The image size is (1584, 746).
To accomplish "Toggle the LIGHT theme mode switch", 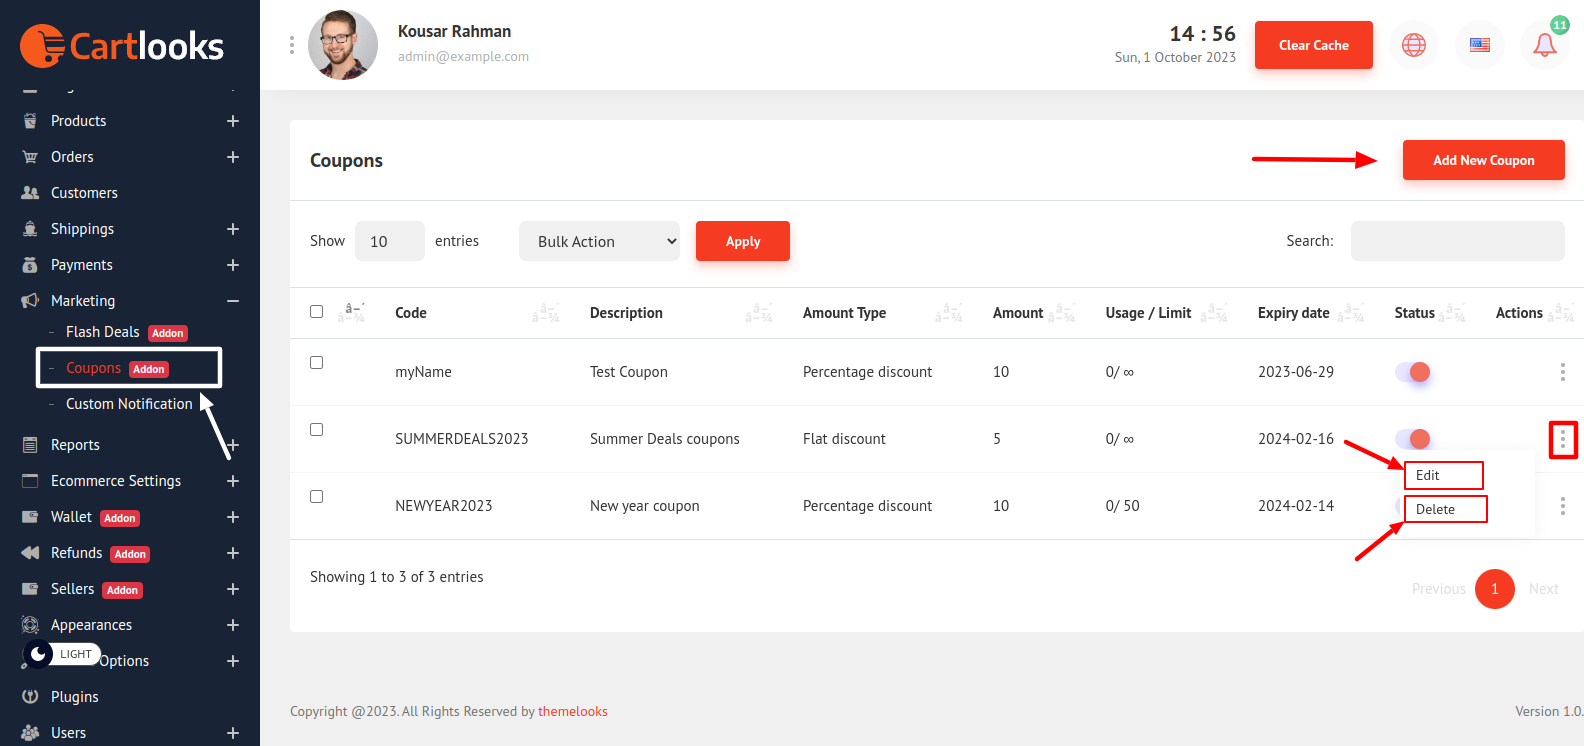I will point(62,654).
